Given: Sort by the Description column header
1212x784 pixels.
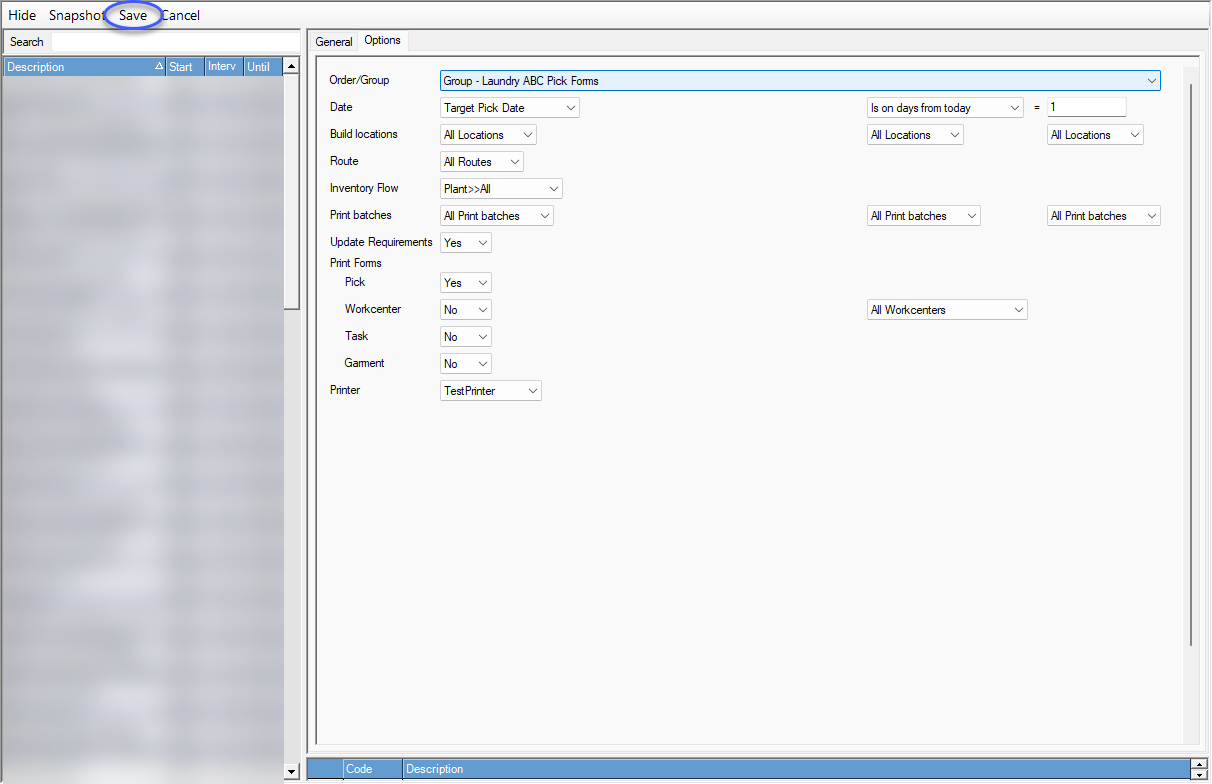Looking at the screenshot, I should tap(80, 66).
